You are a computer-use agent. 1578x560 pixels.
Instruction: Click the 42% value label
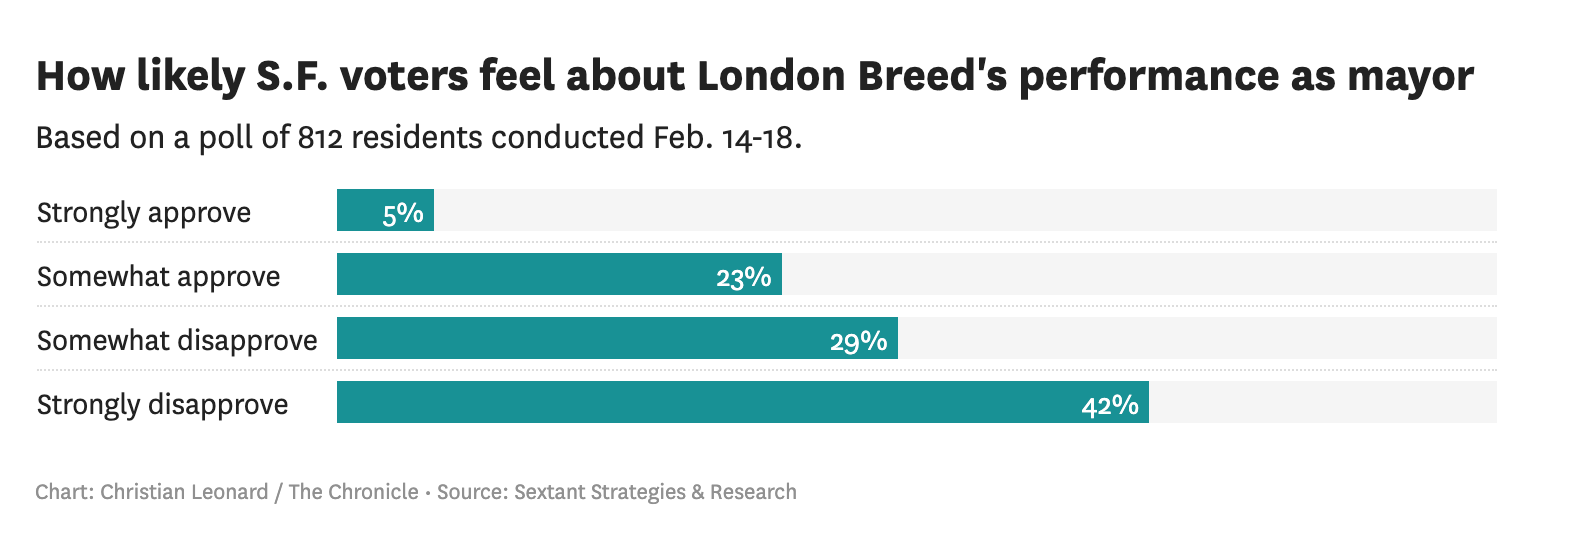point(1110,405)
